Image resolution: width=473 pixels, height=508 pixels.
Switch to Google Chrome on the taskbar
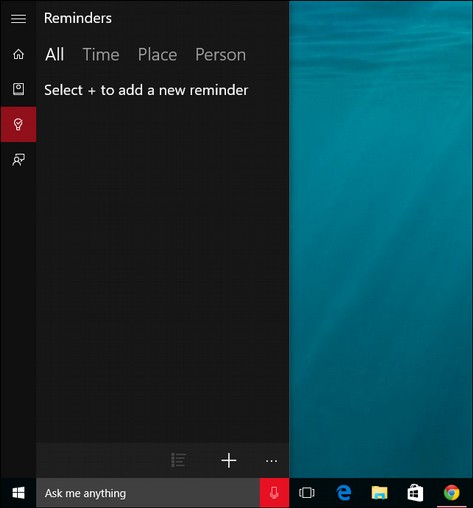(x=451, y=493)
